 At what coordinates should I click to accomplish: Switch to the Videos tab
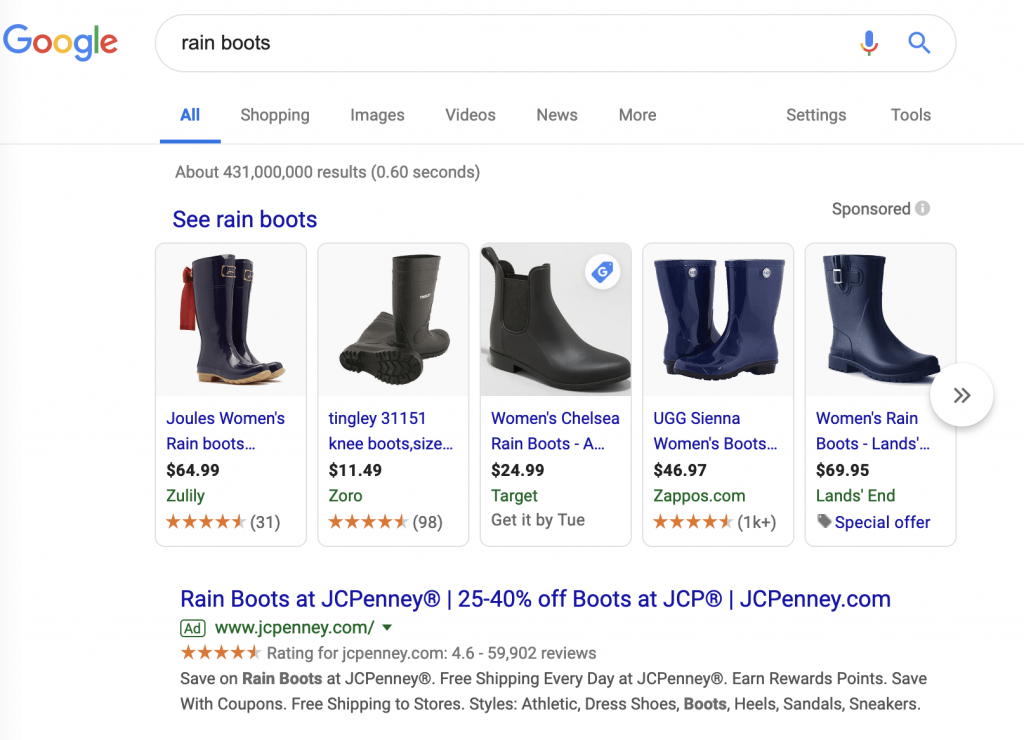[x=470, y=115]
